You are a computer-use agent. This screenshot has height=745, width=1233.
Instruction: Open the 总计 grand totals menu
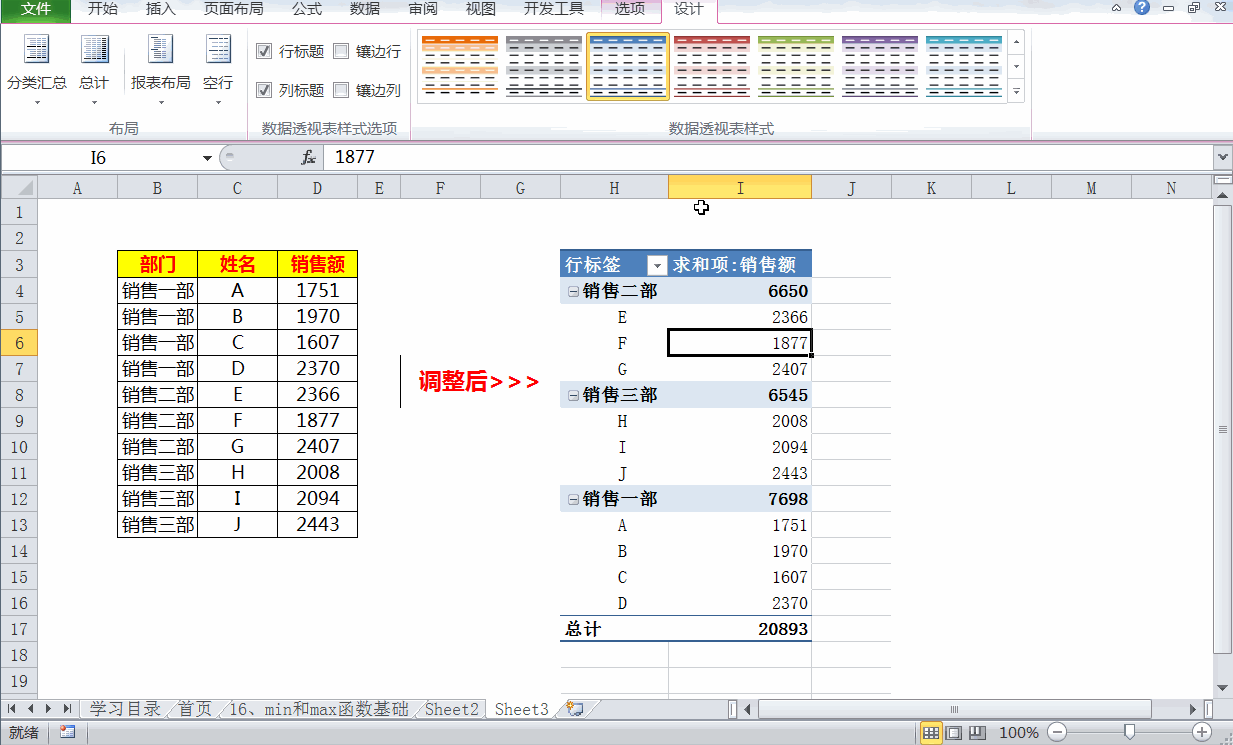pyautogui.click(x=94, y=68)
